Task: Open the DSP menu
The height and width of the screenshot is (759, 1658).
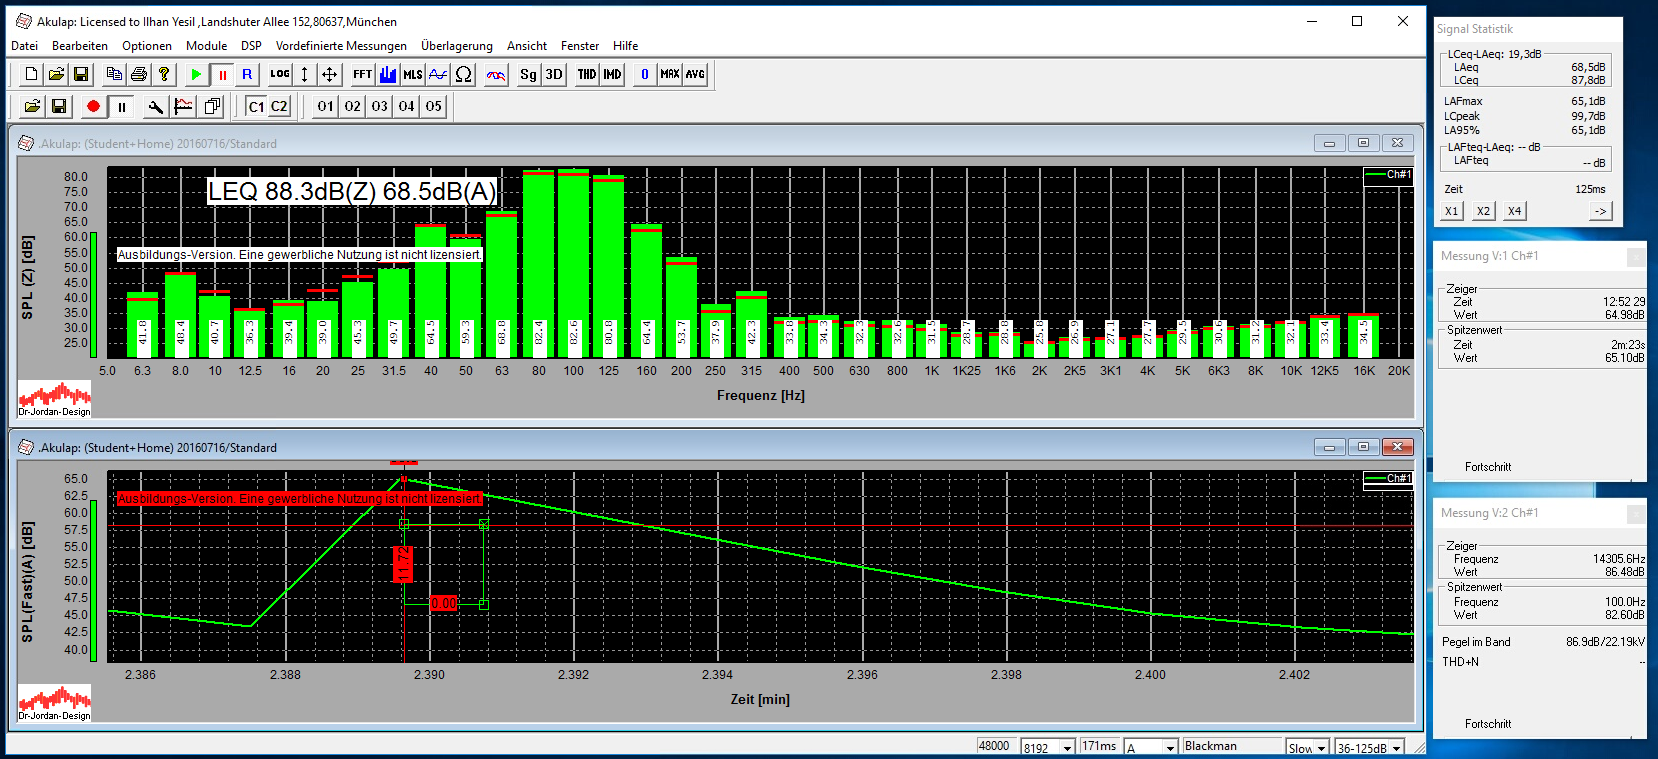Action: pyautogui.click(x=251, y=46)
